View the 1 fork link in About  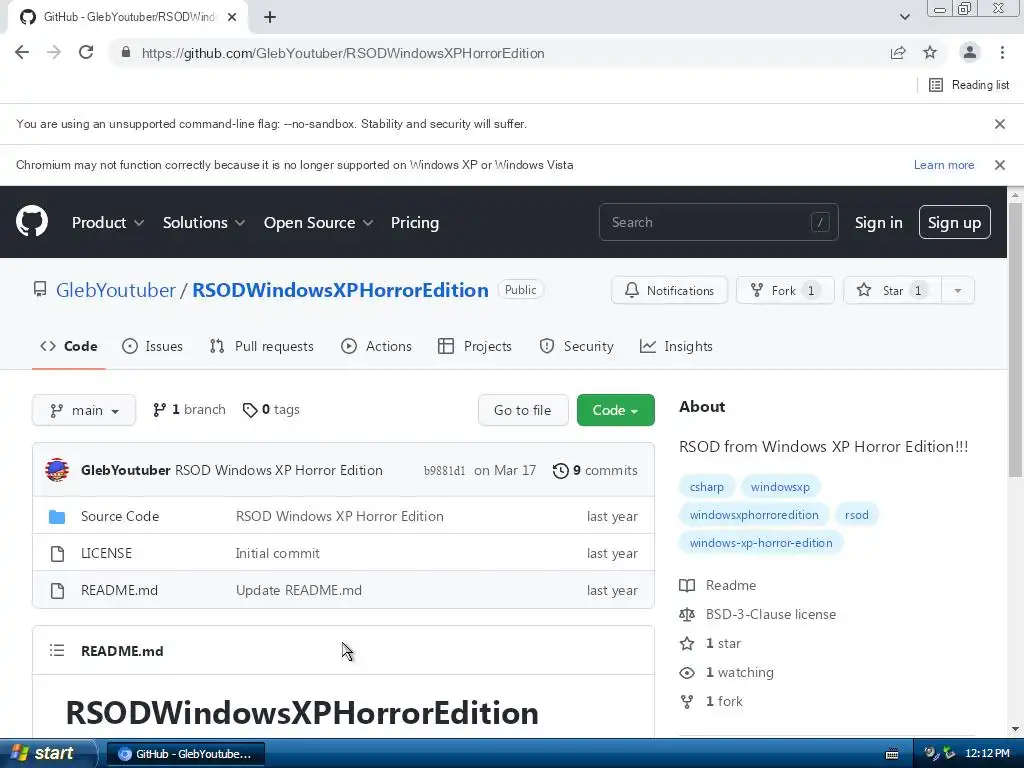711,701
